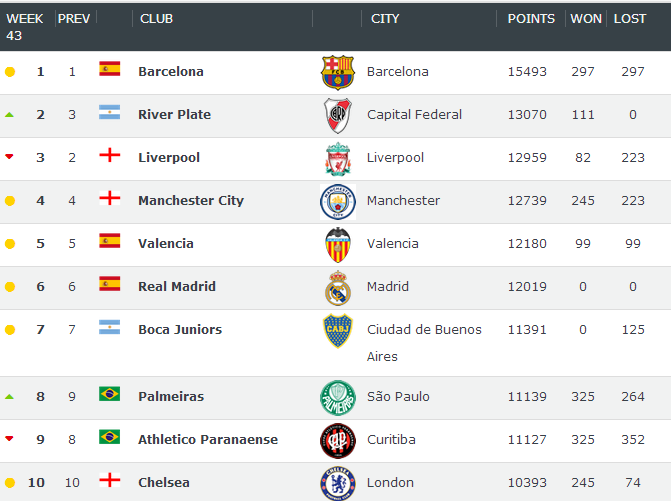Click the WON column header
This screenshot has height=501, width=671.
pos(586,19)
